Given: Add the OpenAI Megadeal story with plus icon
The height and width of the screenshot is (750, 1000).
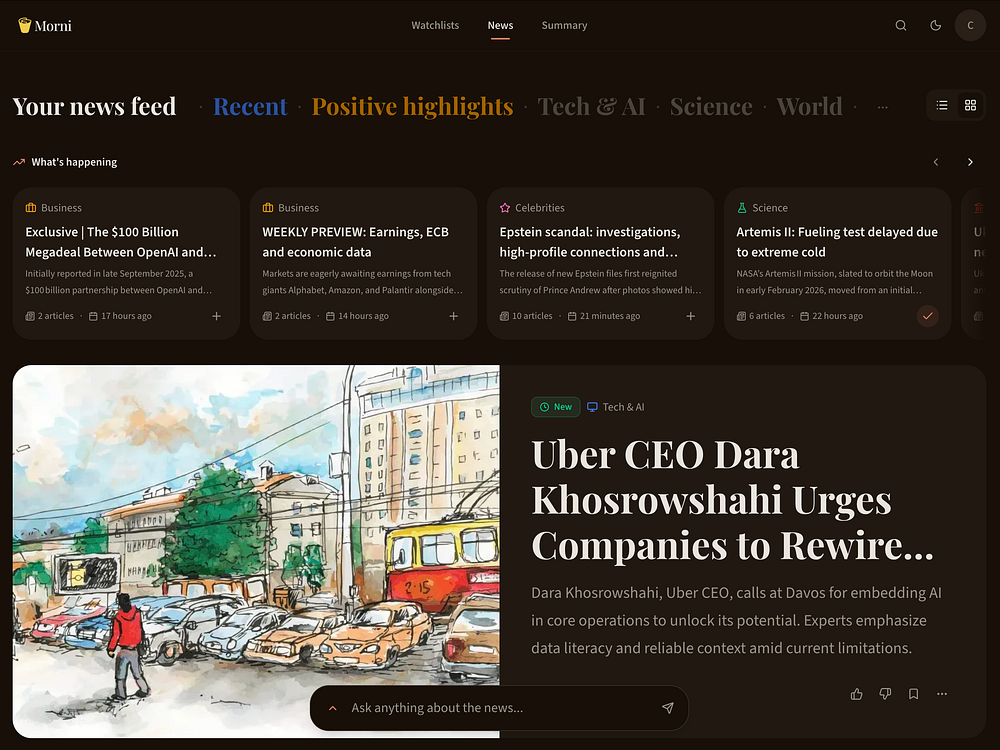Looking at the screenshot, I should (217, 316).
